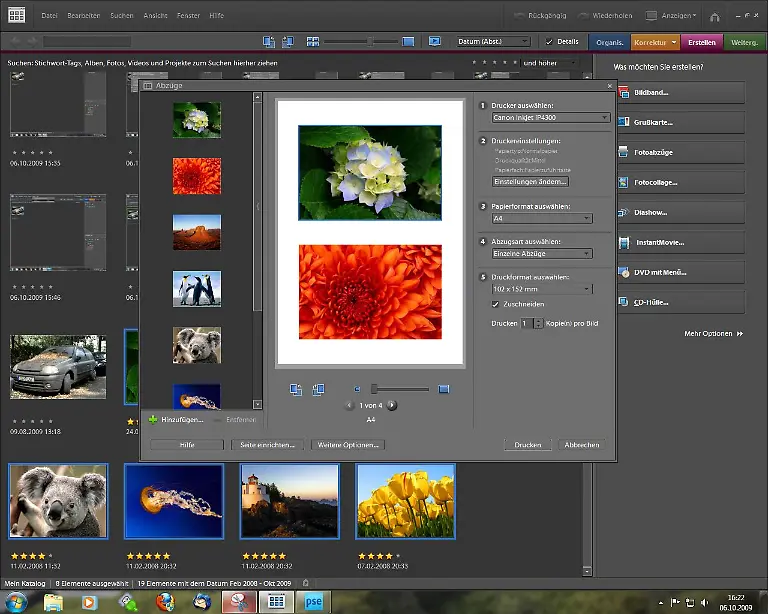Open the Windows Media Player taskbar icon
768x614 pixels.
87,601
